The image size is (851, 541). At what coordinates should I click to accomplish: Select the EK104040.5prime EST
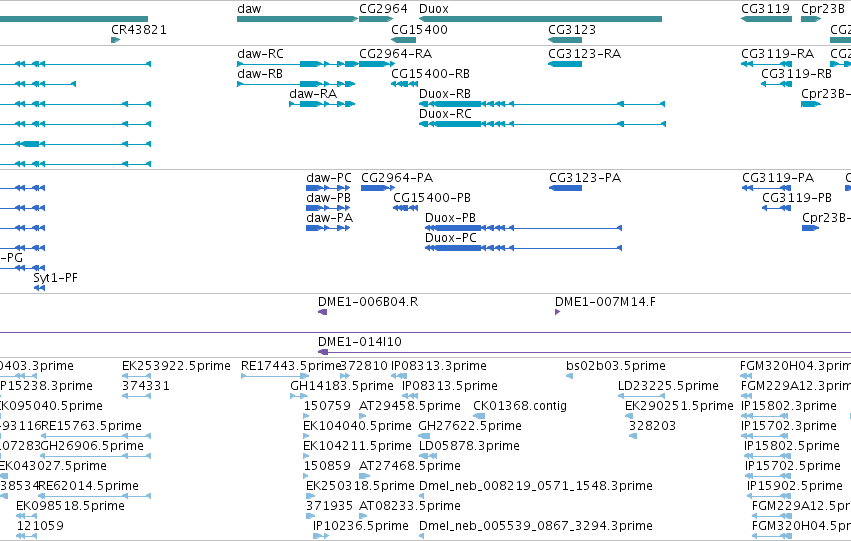click(306, 436)
